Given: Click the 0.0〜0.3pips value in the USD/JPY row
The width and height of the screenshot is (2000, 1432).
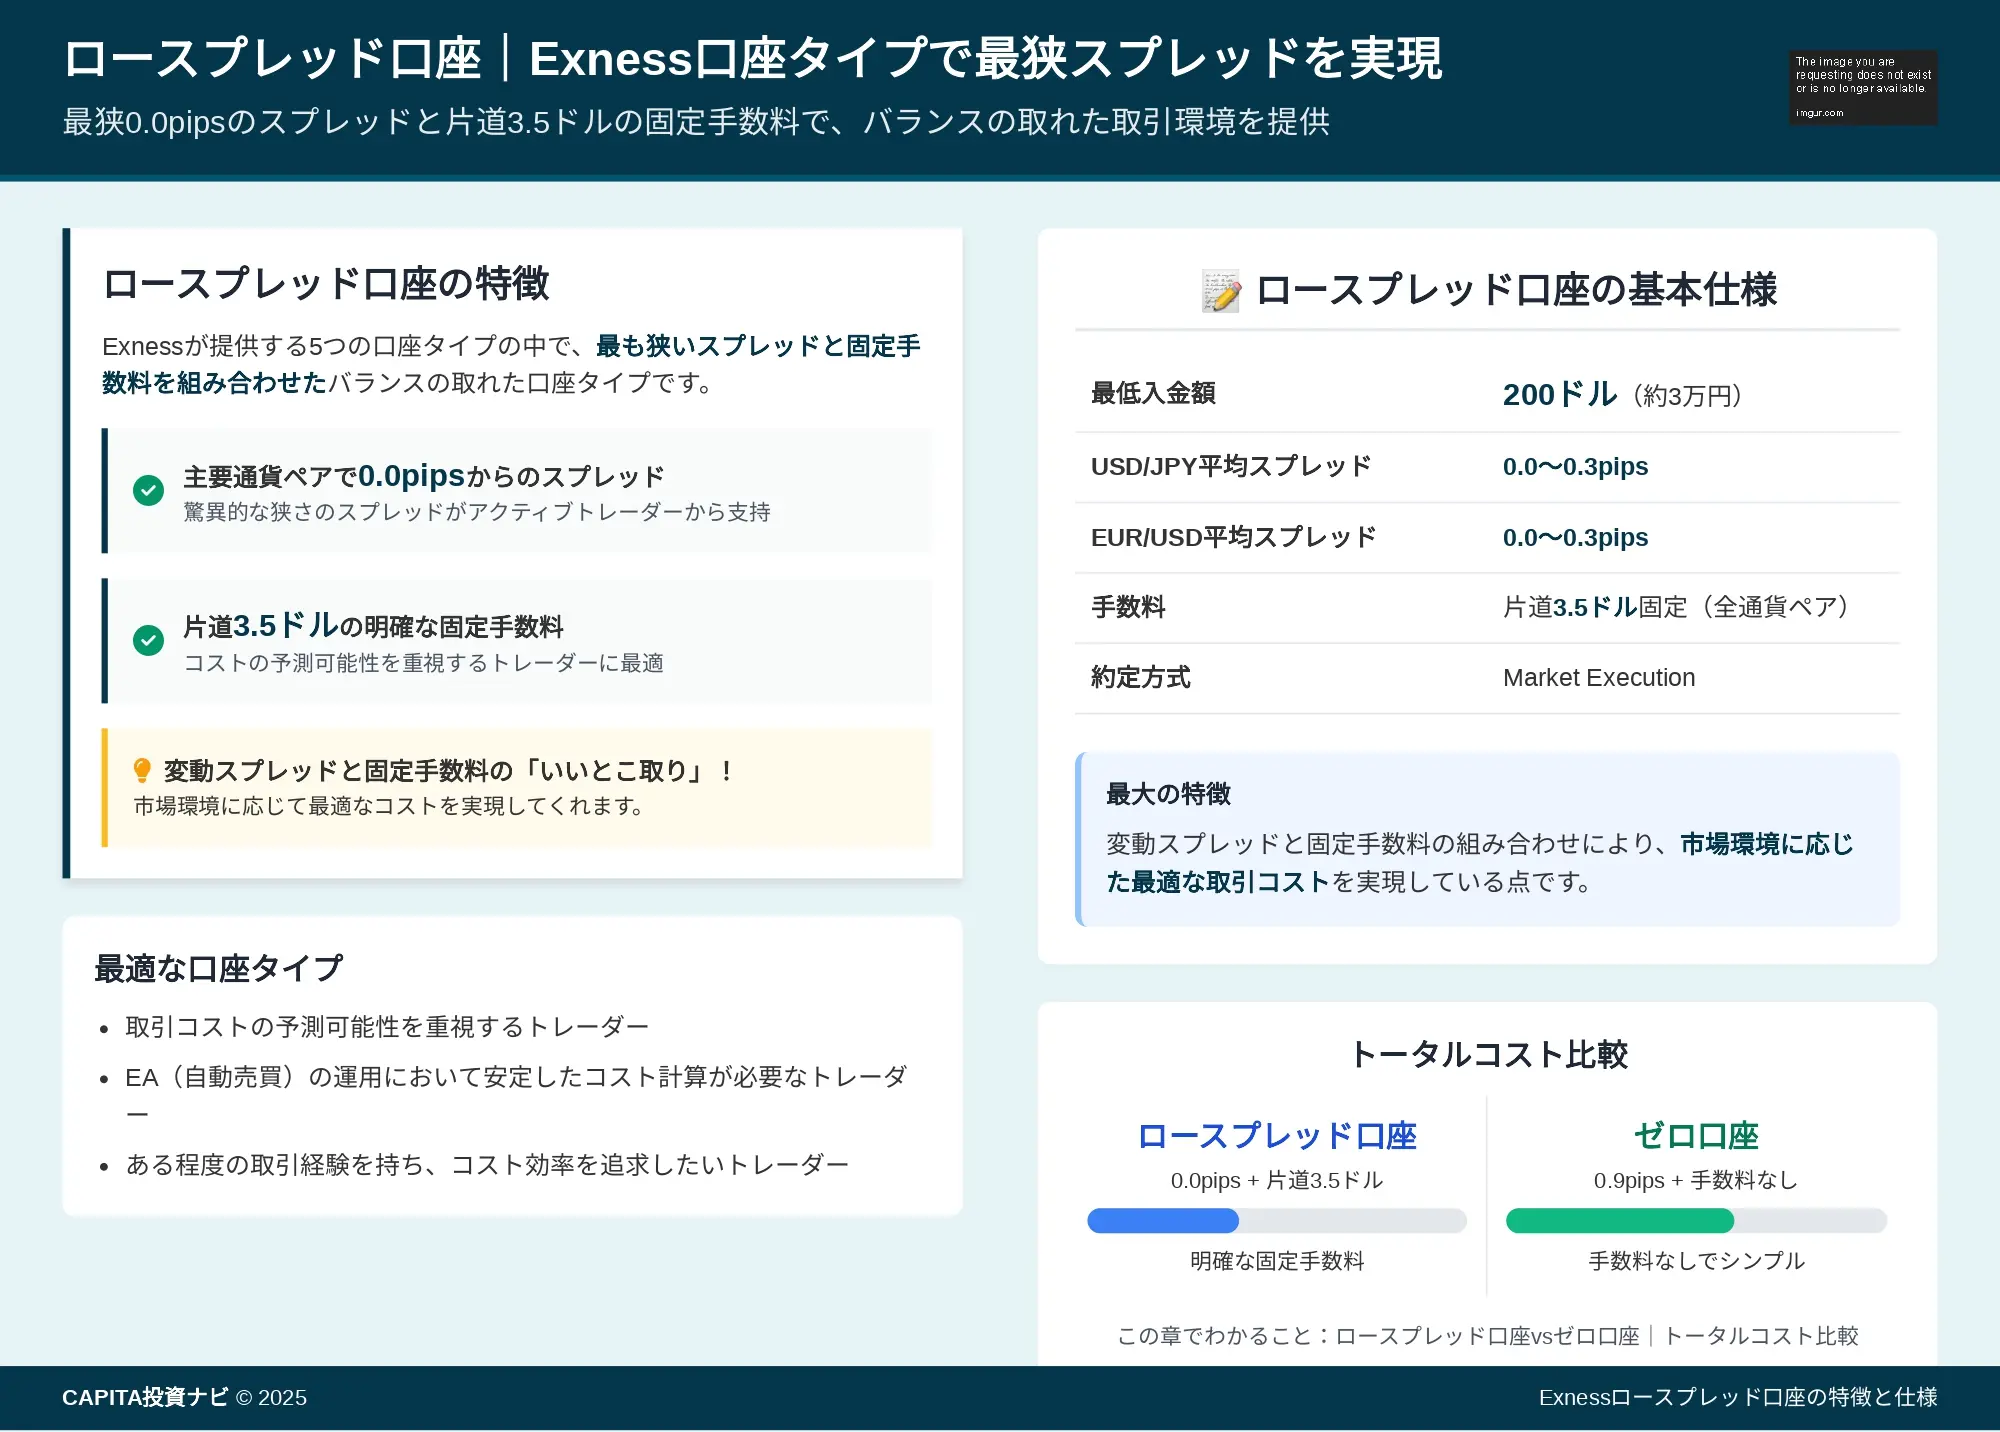Looking at the screenshot, I should point(1575,467).
